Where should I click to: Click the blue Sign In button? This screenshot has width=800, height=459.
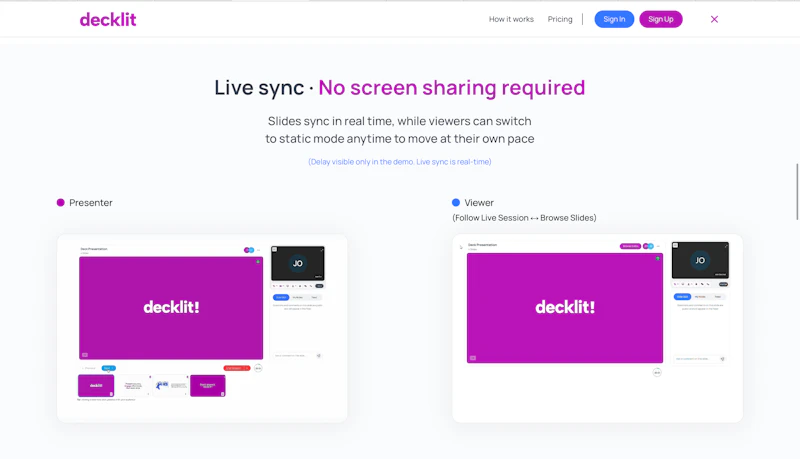(x=614, y=19)
